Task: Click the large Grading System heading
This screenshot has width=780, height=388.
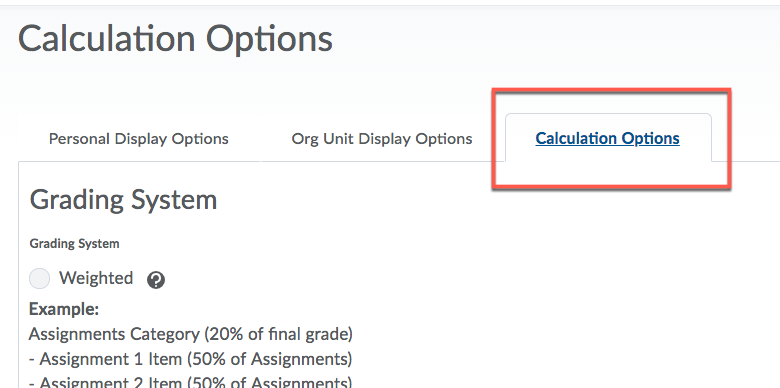Action: pos(123,200)
